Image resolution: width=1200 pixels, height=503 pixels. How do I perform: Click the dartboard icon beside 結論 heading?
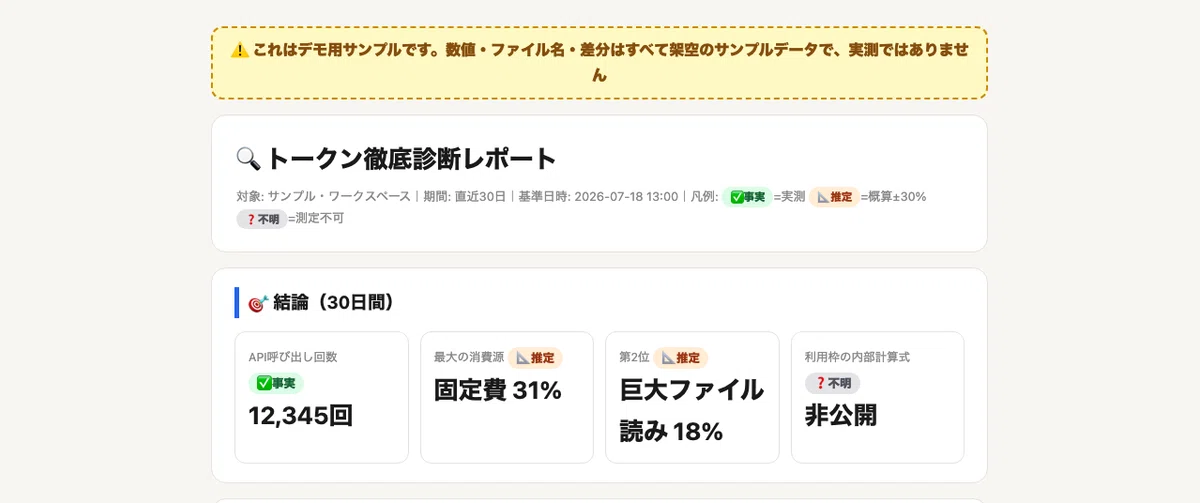point(258,303)
